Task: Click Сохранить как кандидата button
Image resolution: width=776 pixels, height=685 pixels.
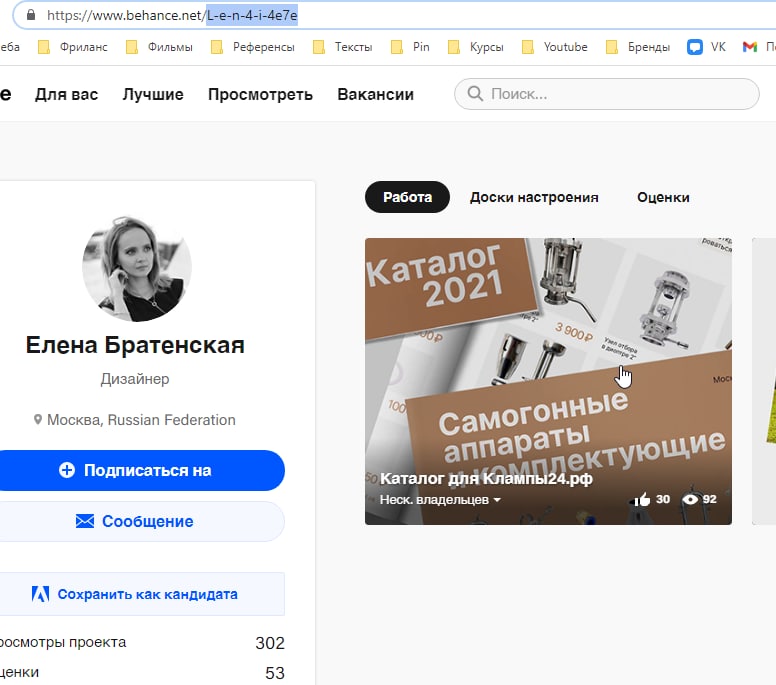Action: [x=140, y=594]
